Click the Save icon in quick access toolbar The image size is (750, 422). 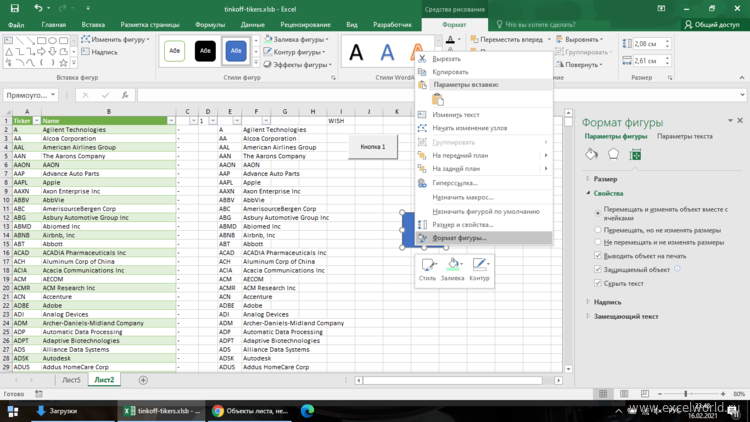(x=15, y=8)
